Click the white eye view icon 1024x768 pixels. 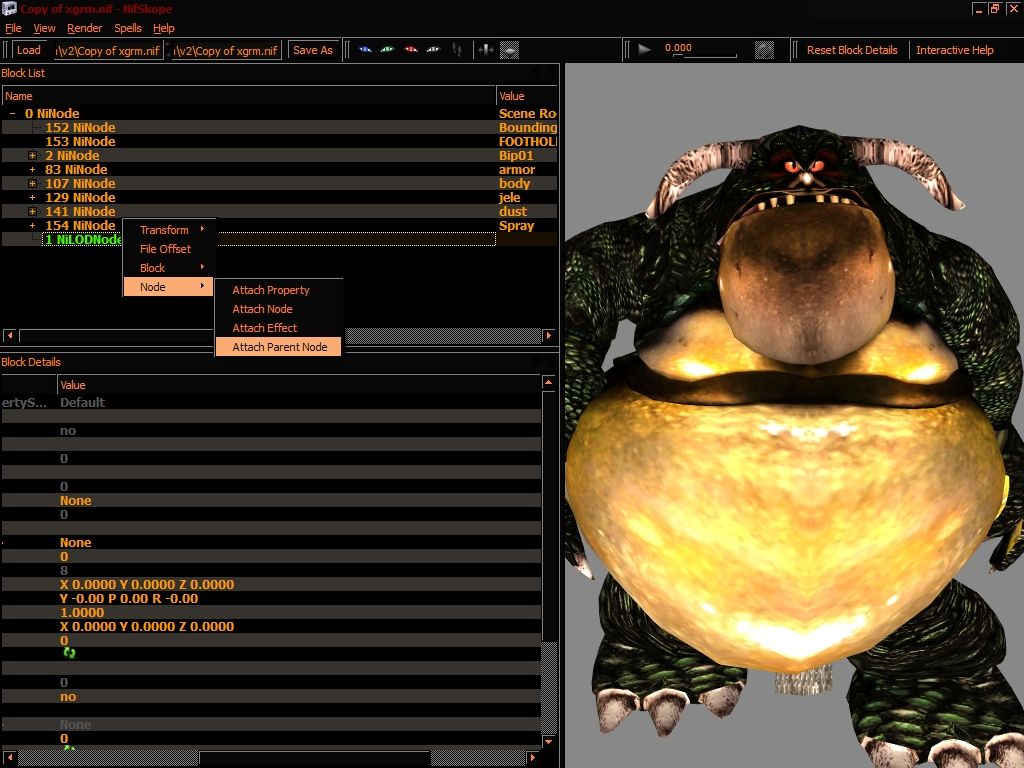[433, 50]
